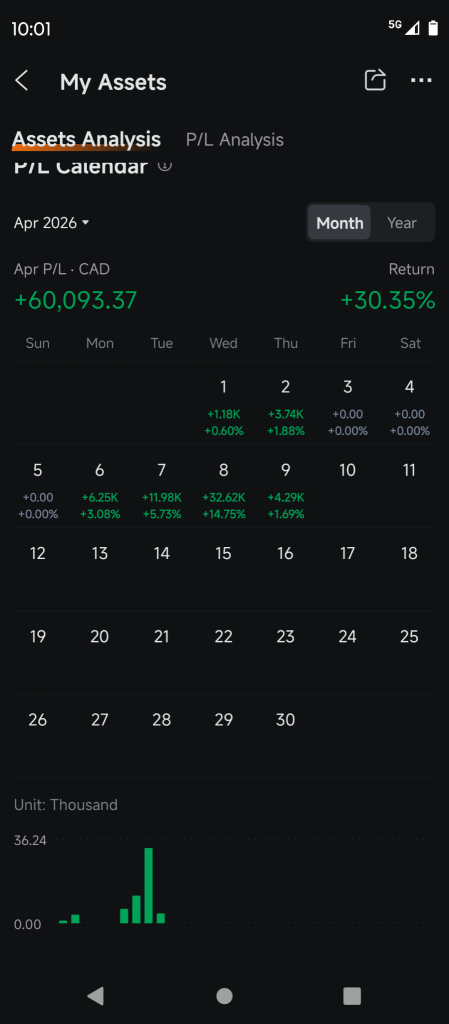The image size is (449, 1024).
Task: Tap the Android recent apps square
Action: click(x=352, y=995)
